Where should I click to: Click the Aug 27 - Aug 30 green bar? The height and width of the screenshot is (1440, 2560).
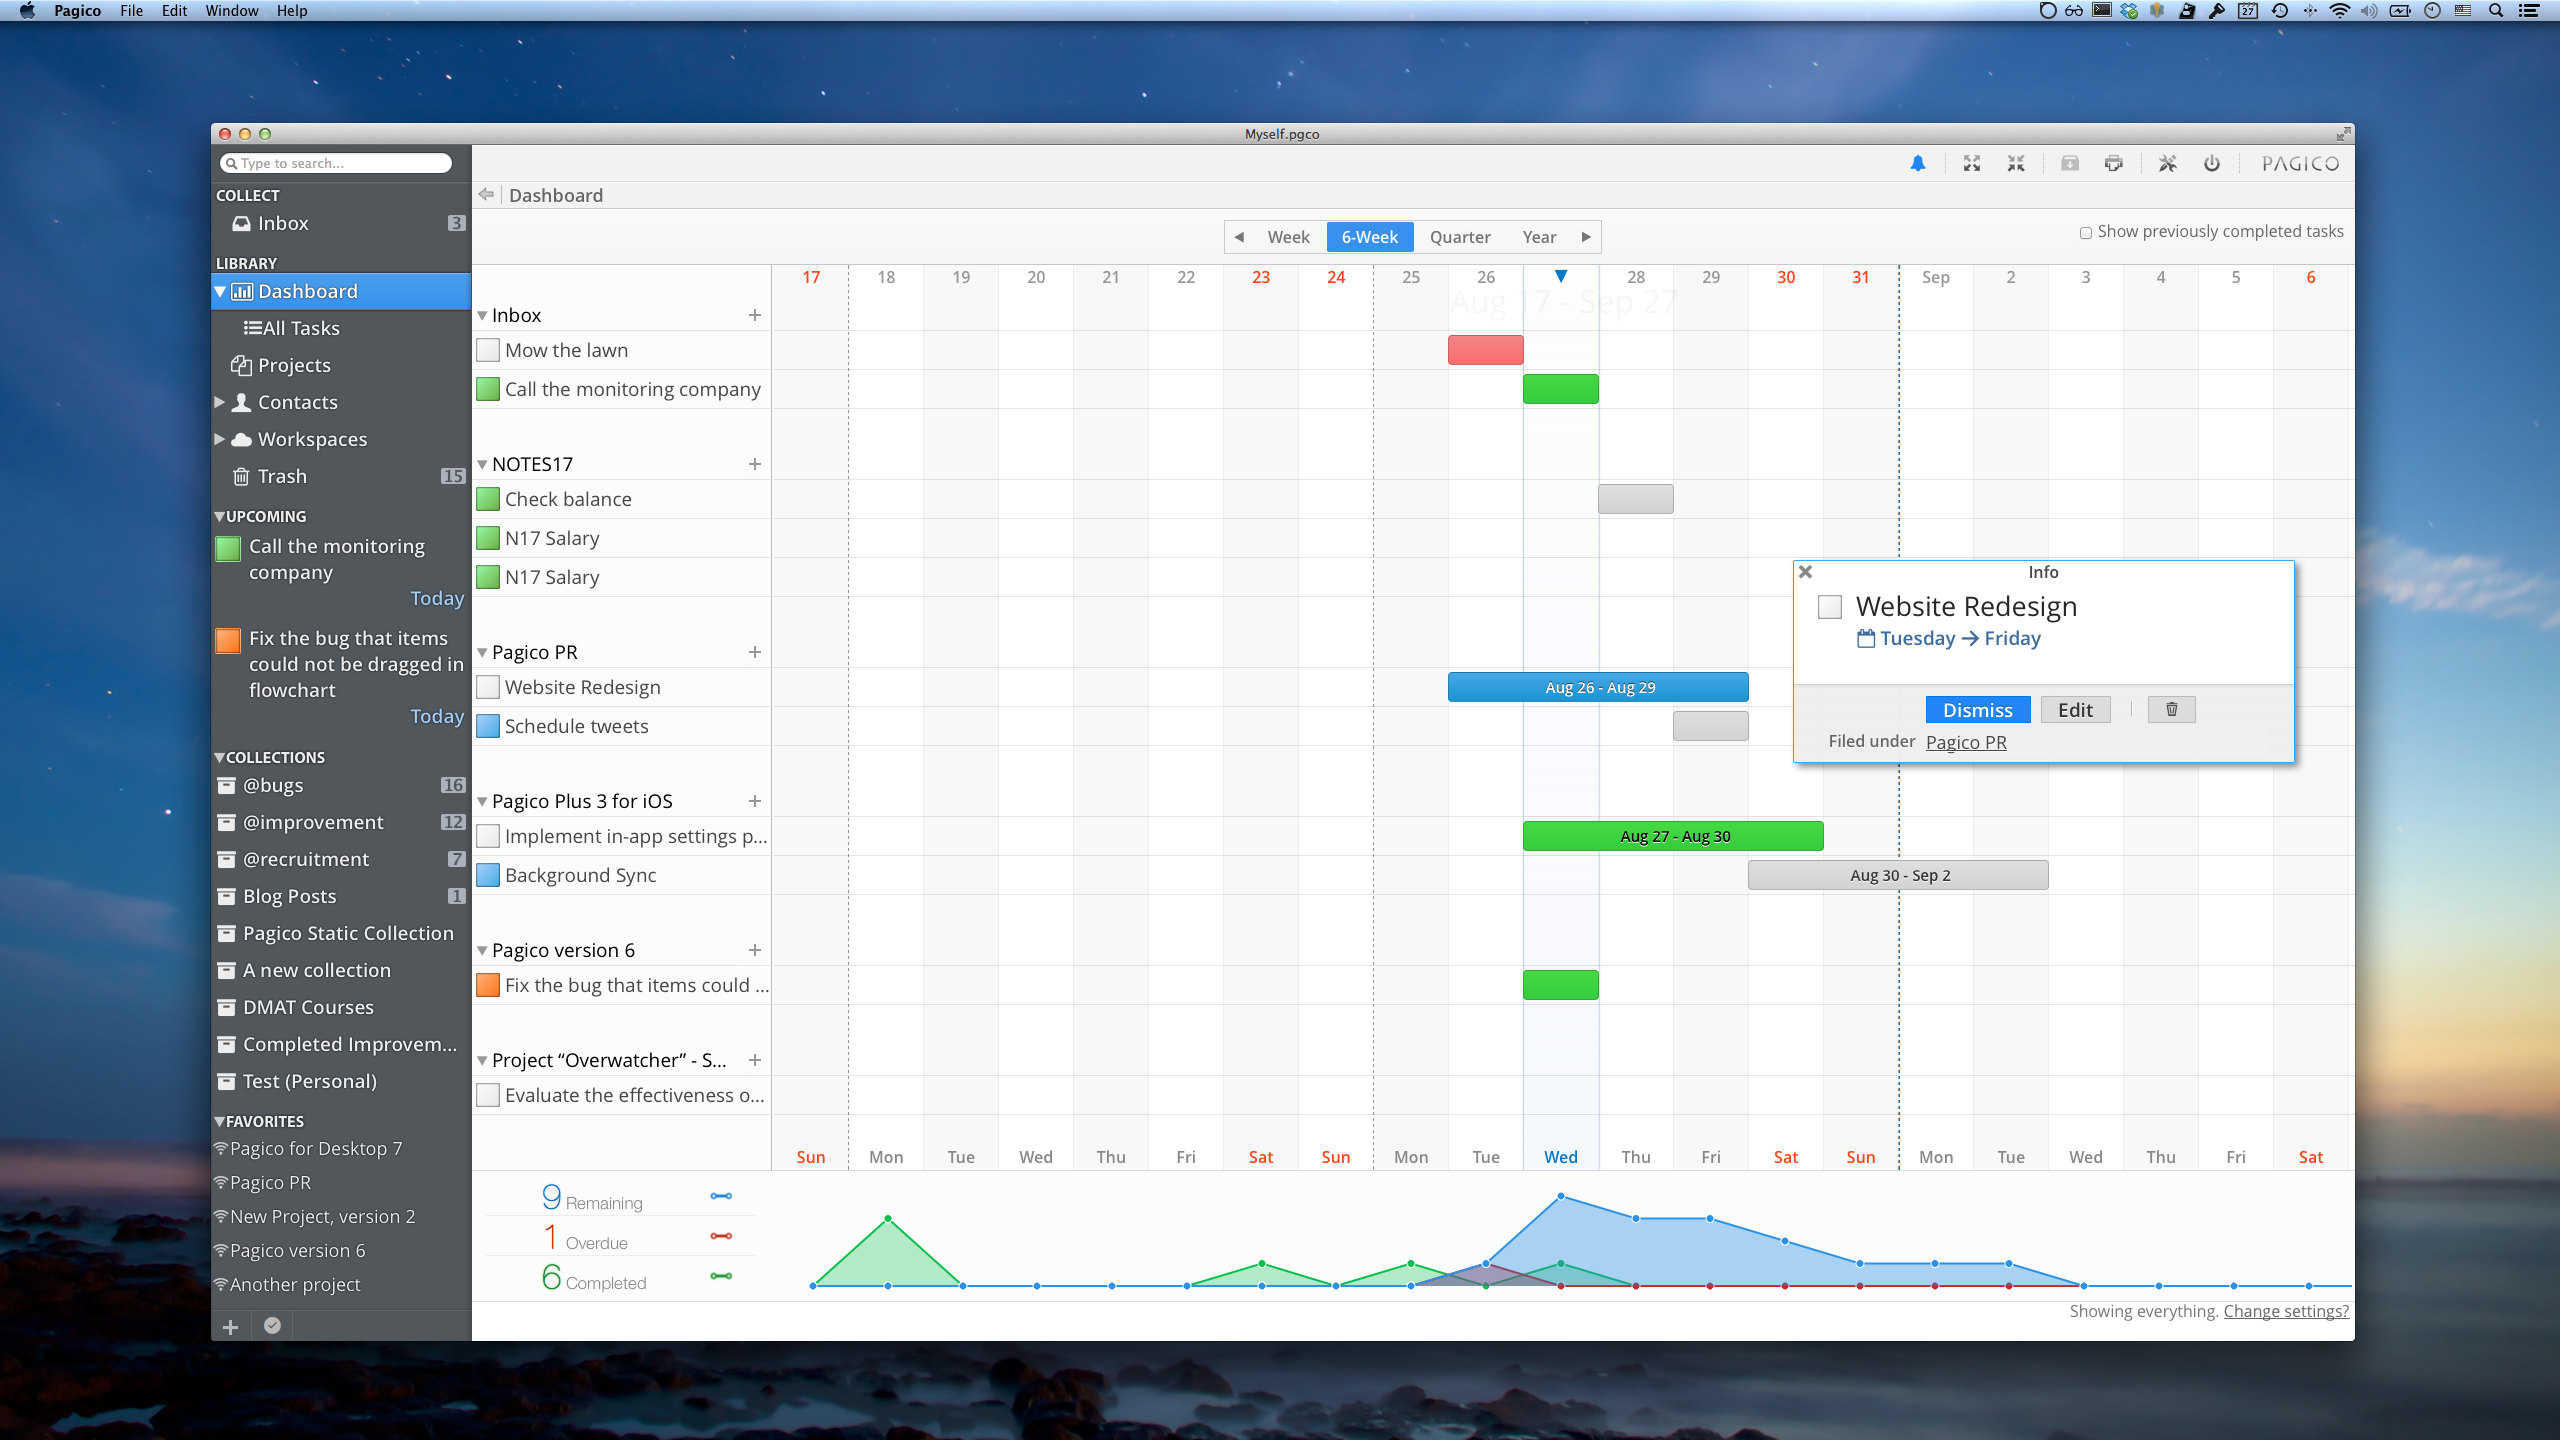coord(1673,836)
